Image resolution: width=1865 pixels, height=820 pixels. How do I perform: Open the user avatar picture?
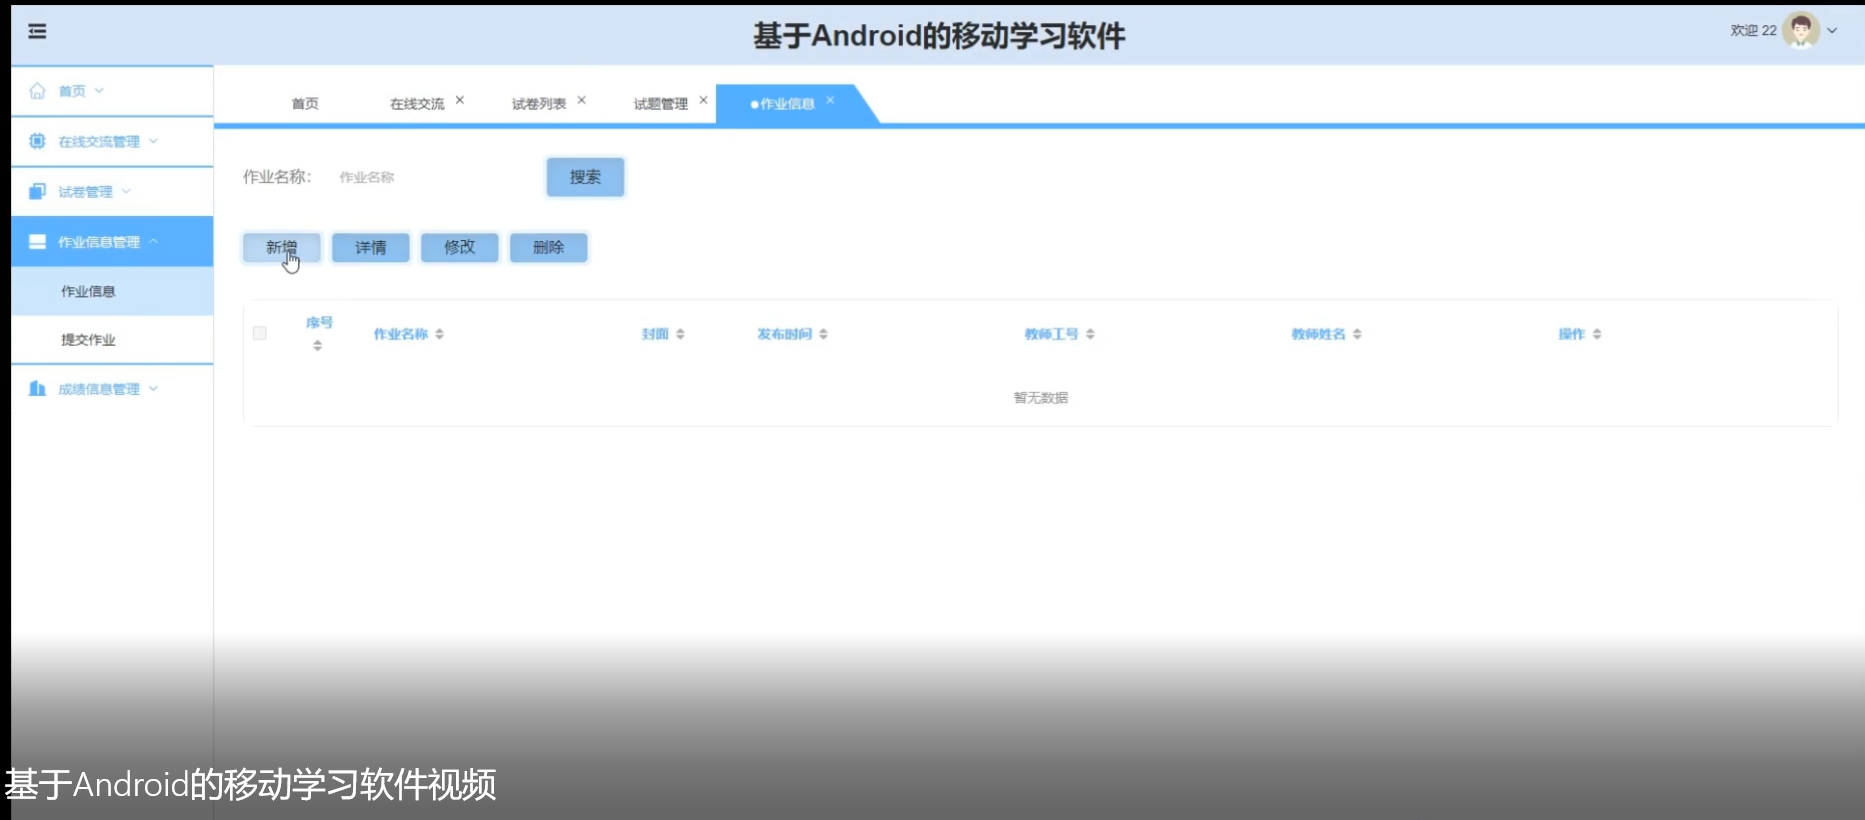point(1801,30)
